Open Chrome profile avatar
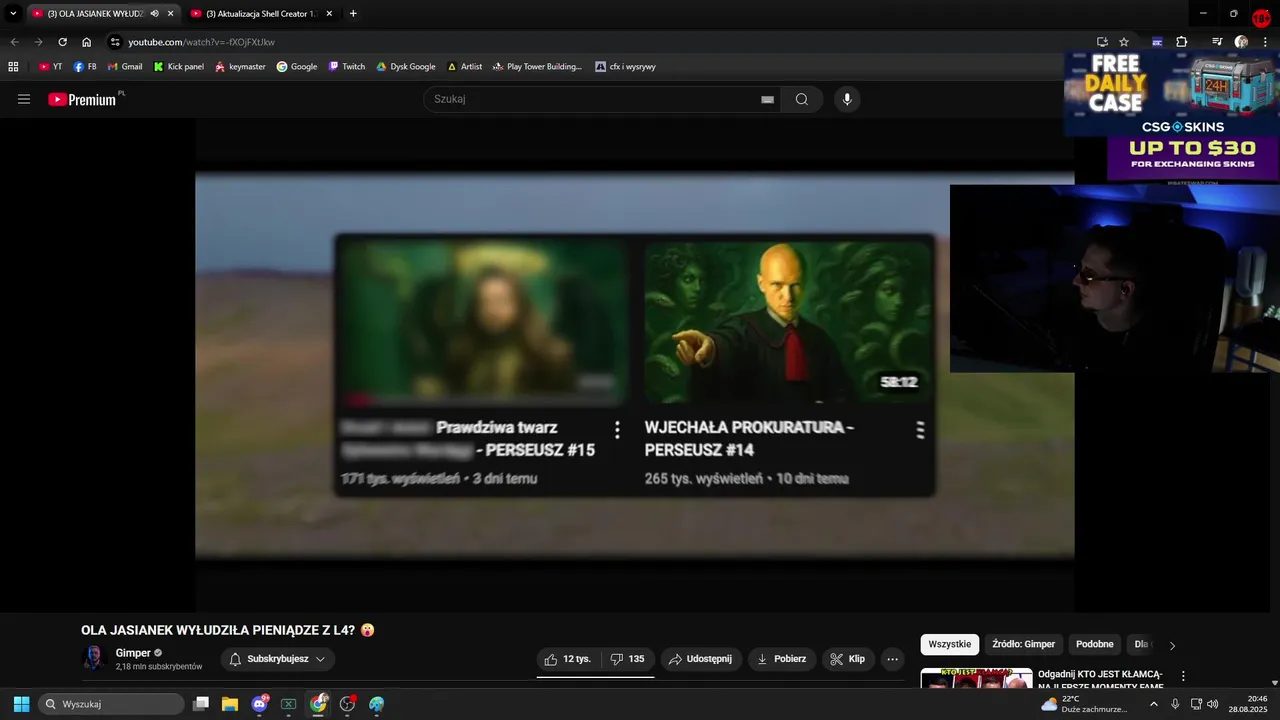This screenshot has height=720, width=1280. 1241,42
